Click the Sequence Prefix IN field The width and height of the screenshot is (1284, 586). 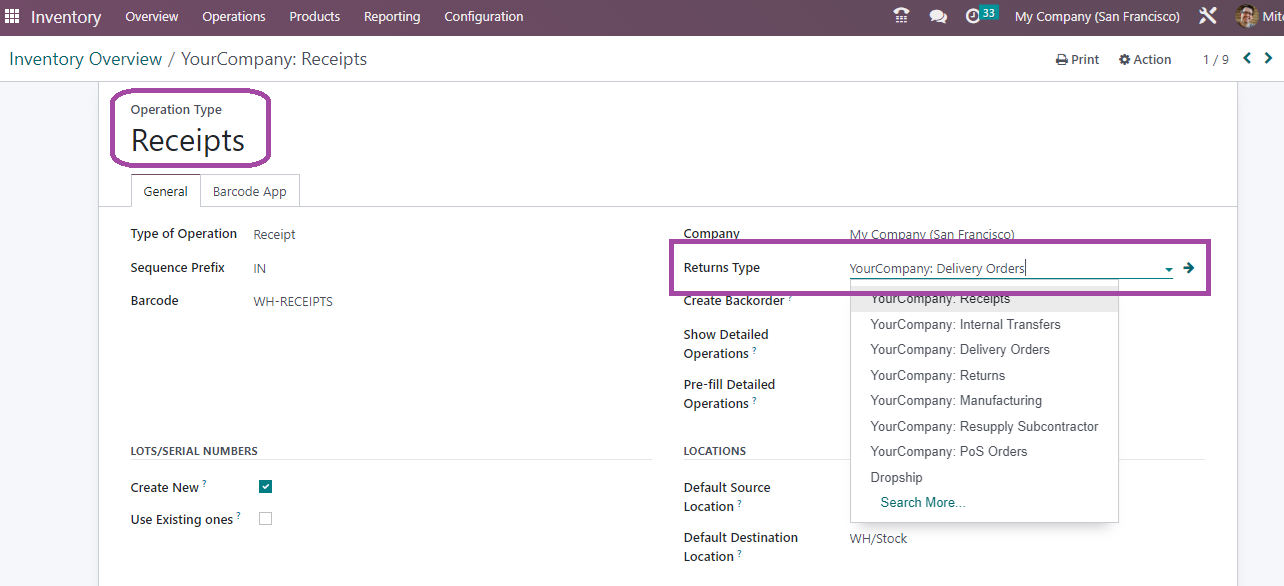[x=260, y=268]
